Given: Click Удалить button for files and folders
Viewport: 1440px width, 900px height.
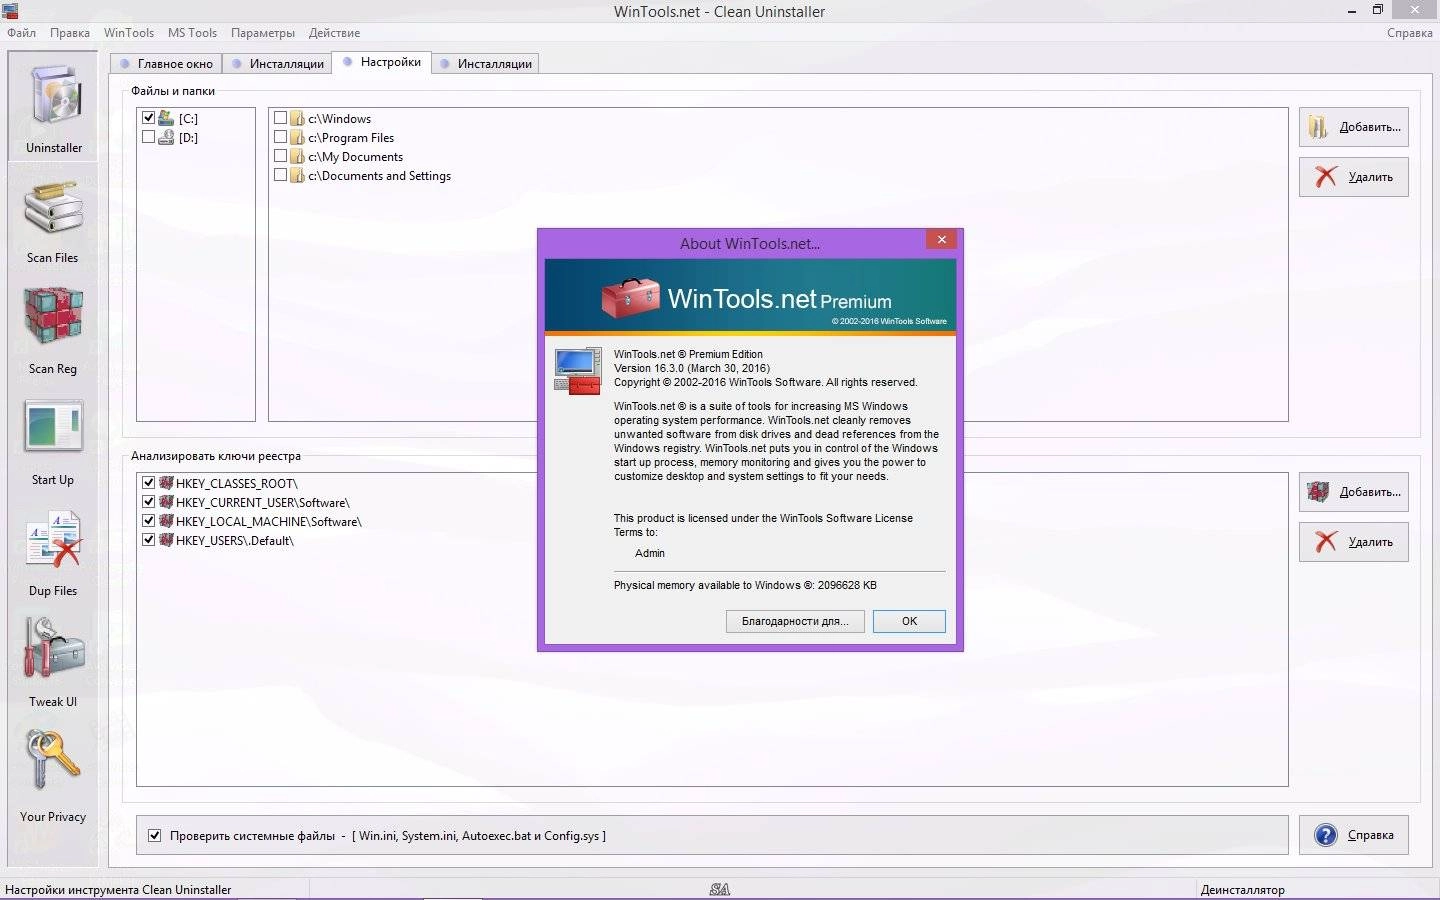Looking at the screenshot, I should [x=1354, y=177].
